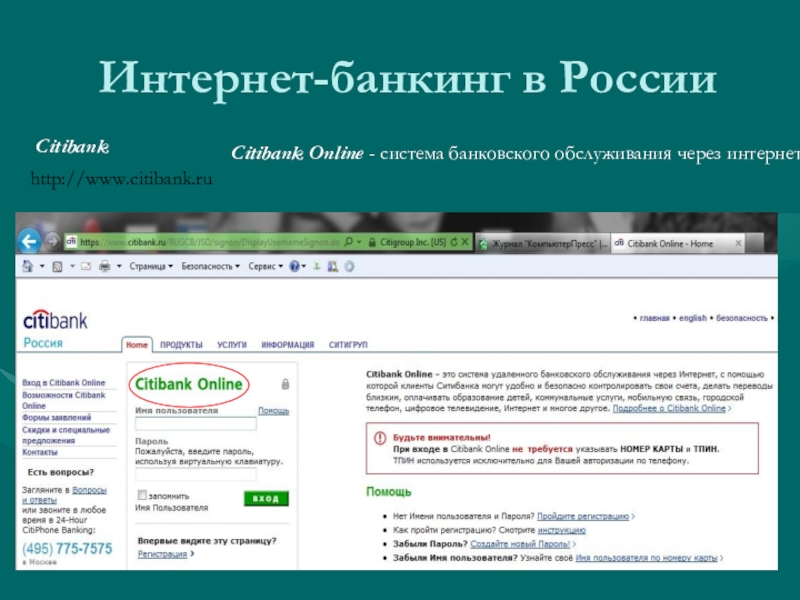
Task: Open the Сервис menu
Action: pyautogui.click(x=265, y=266)
